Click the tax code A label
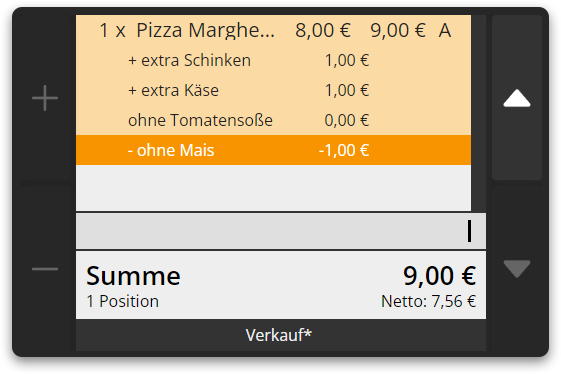This screenshot has width=561, height=374. point(445,30)
